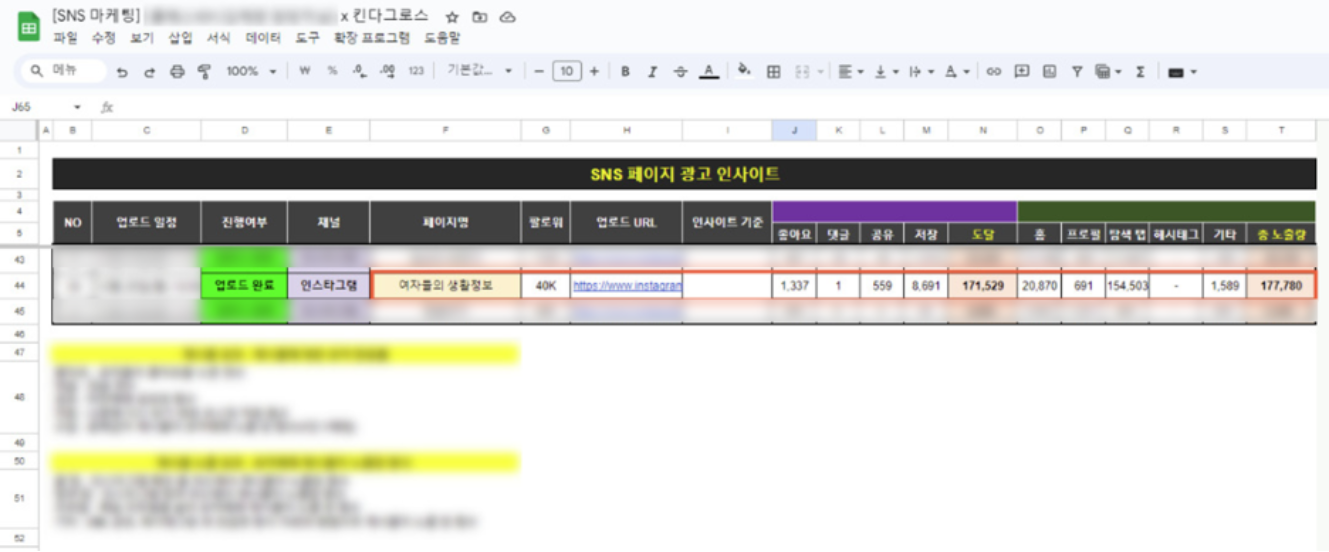Open the 파일 menu
Image resolution: width=1329 pixels, height=552 pixels.
click(65, 38)
